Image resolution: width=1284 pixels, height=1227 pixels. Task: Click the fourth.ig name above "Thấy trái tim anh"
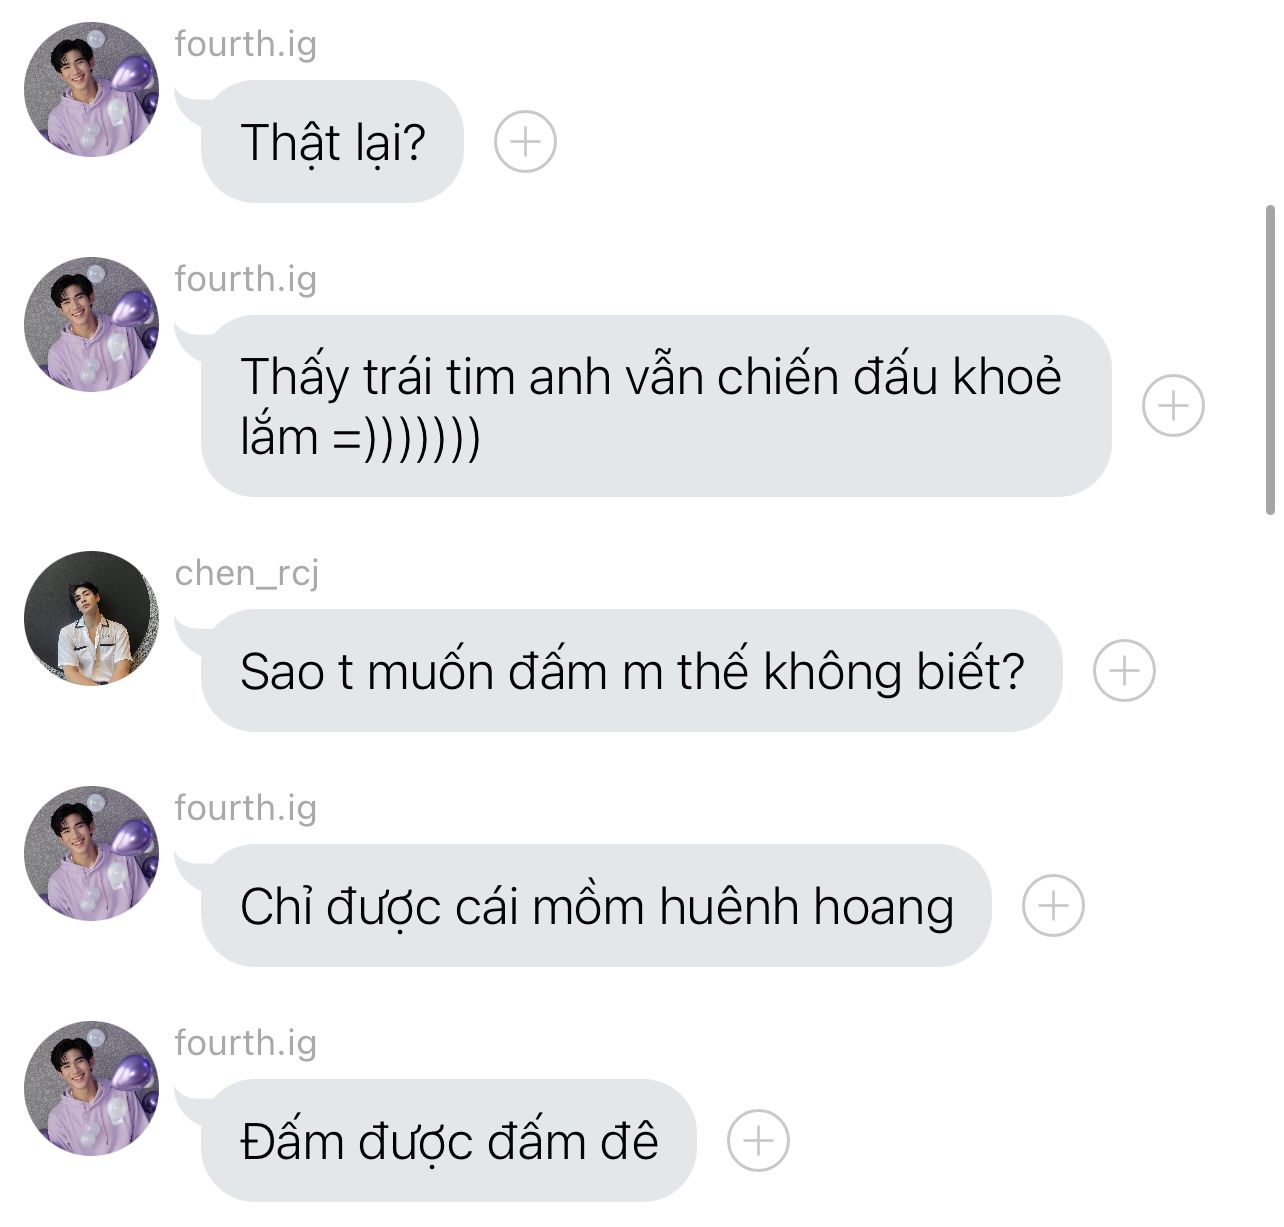click(x=245, y=279)
